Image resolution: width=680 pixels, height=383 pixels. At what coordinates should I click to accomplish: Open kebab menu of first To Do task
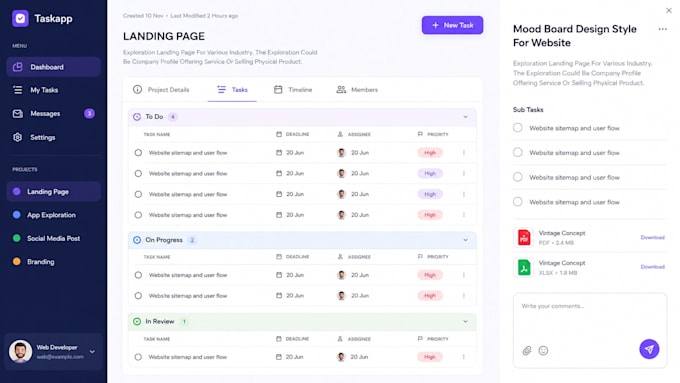pyautogui.click(x=464, y=153)
